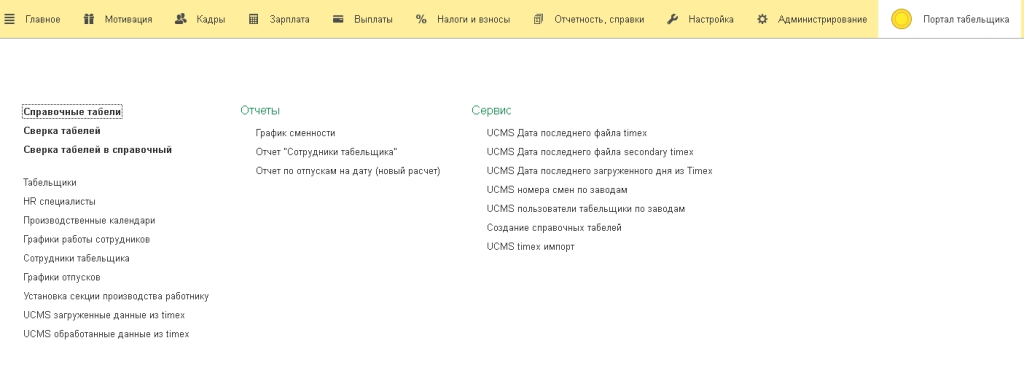The height and width of the screenshot is (370, 1024).
Task: Select the Налоги и взносы section
Action: (473, 20)
